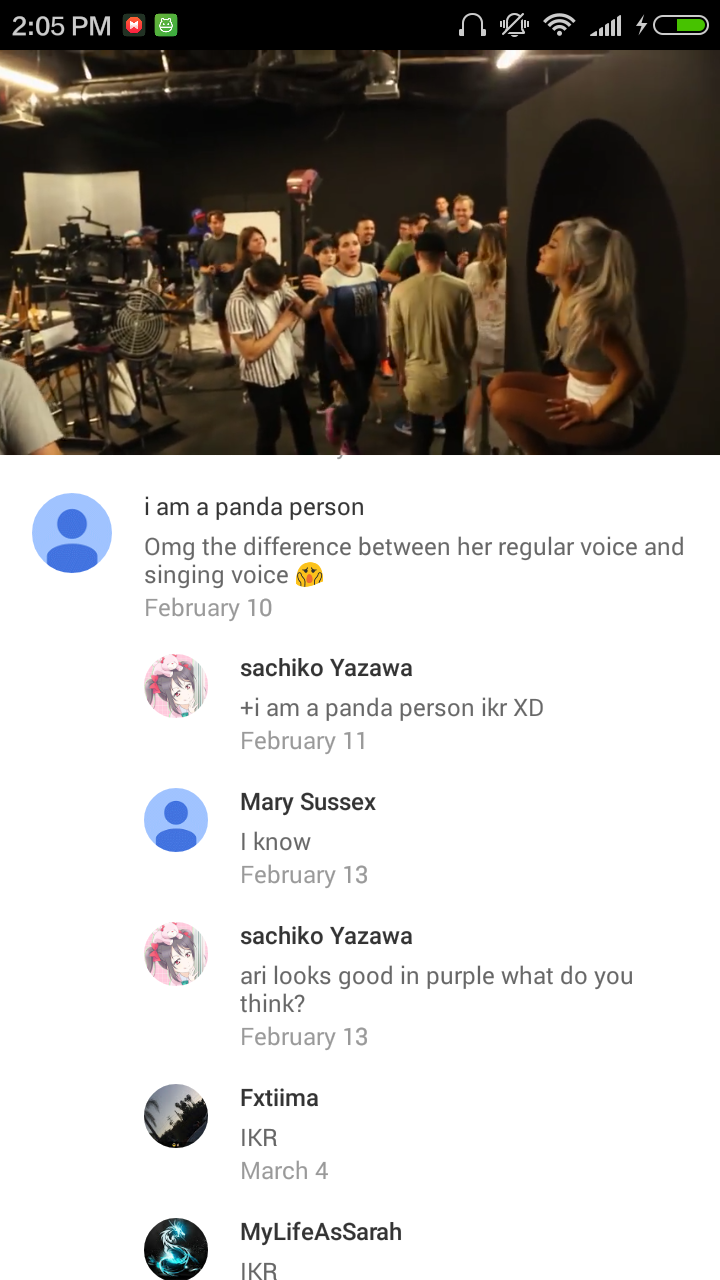Open the MyLifeAsSarah username

click(321, 1232)
